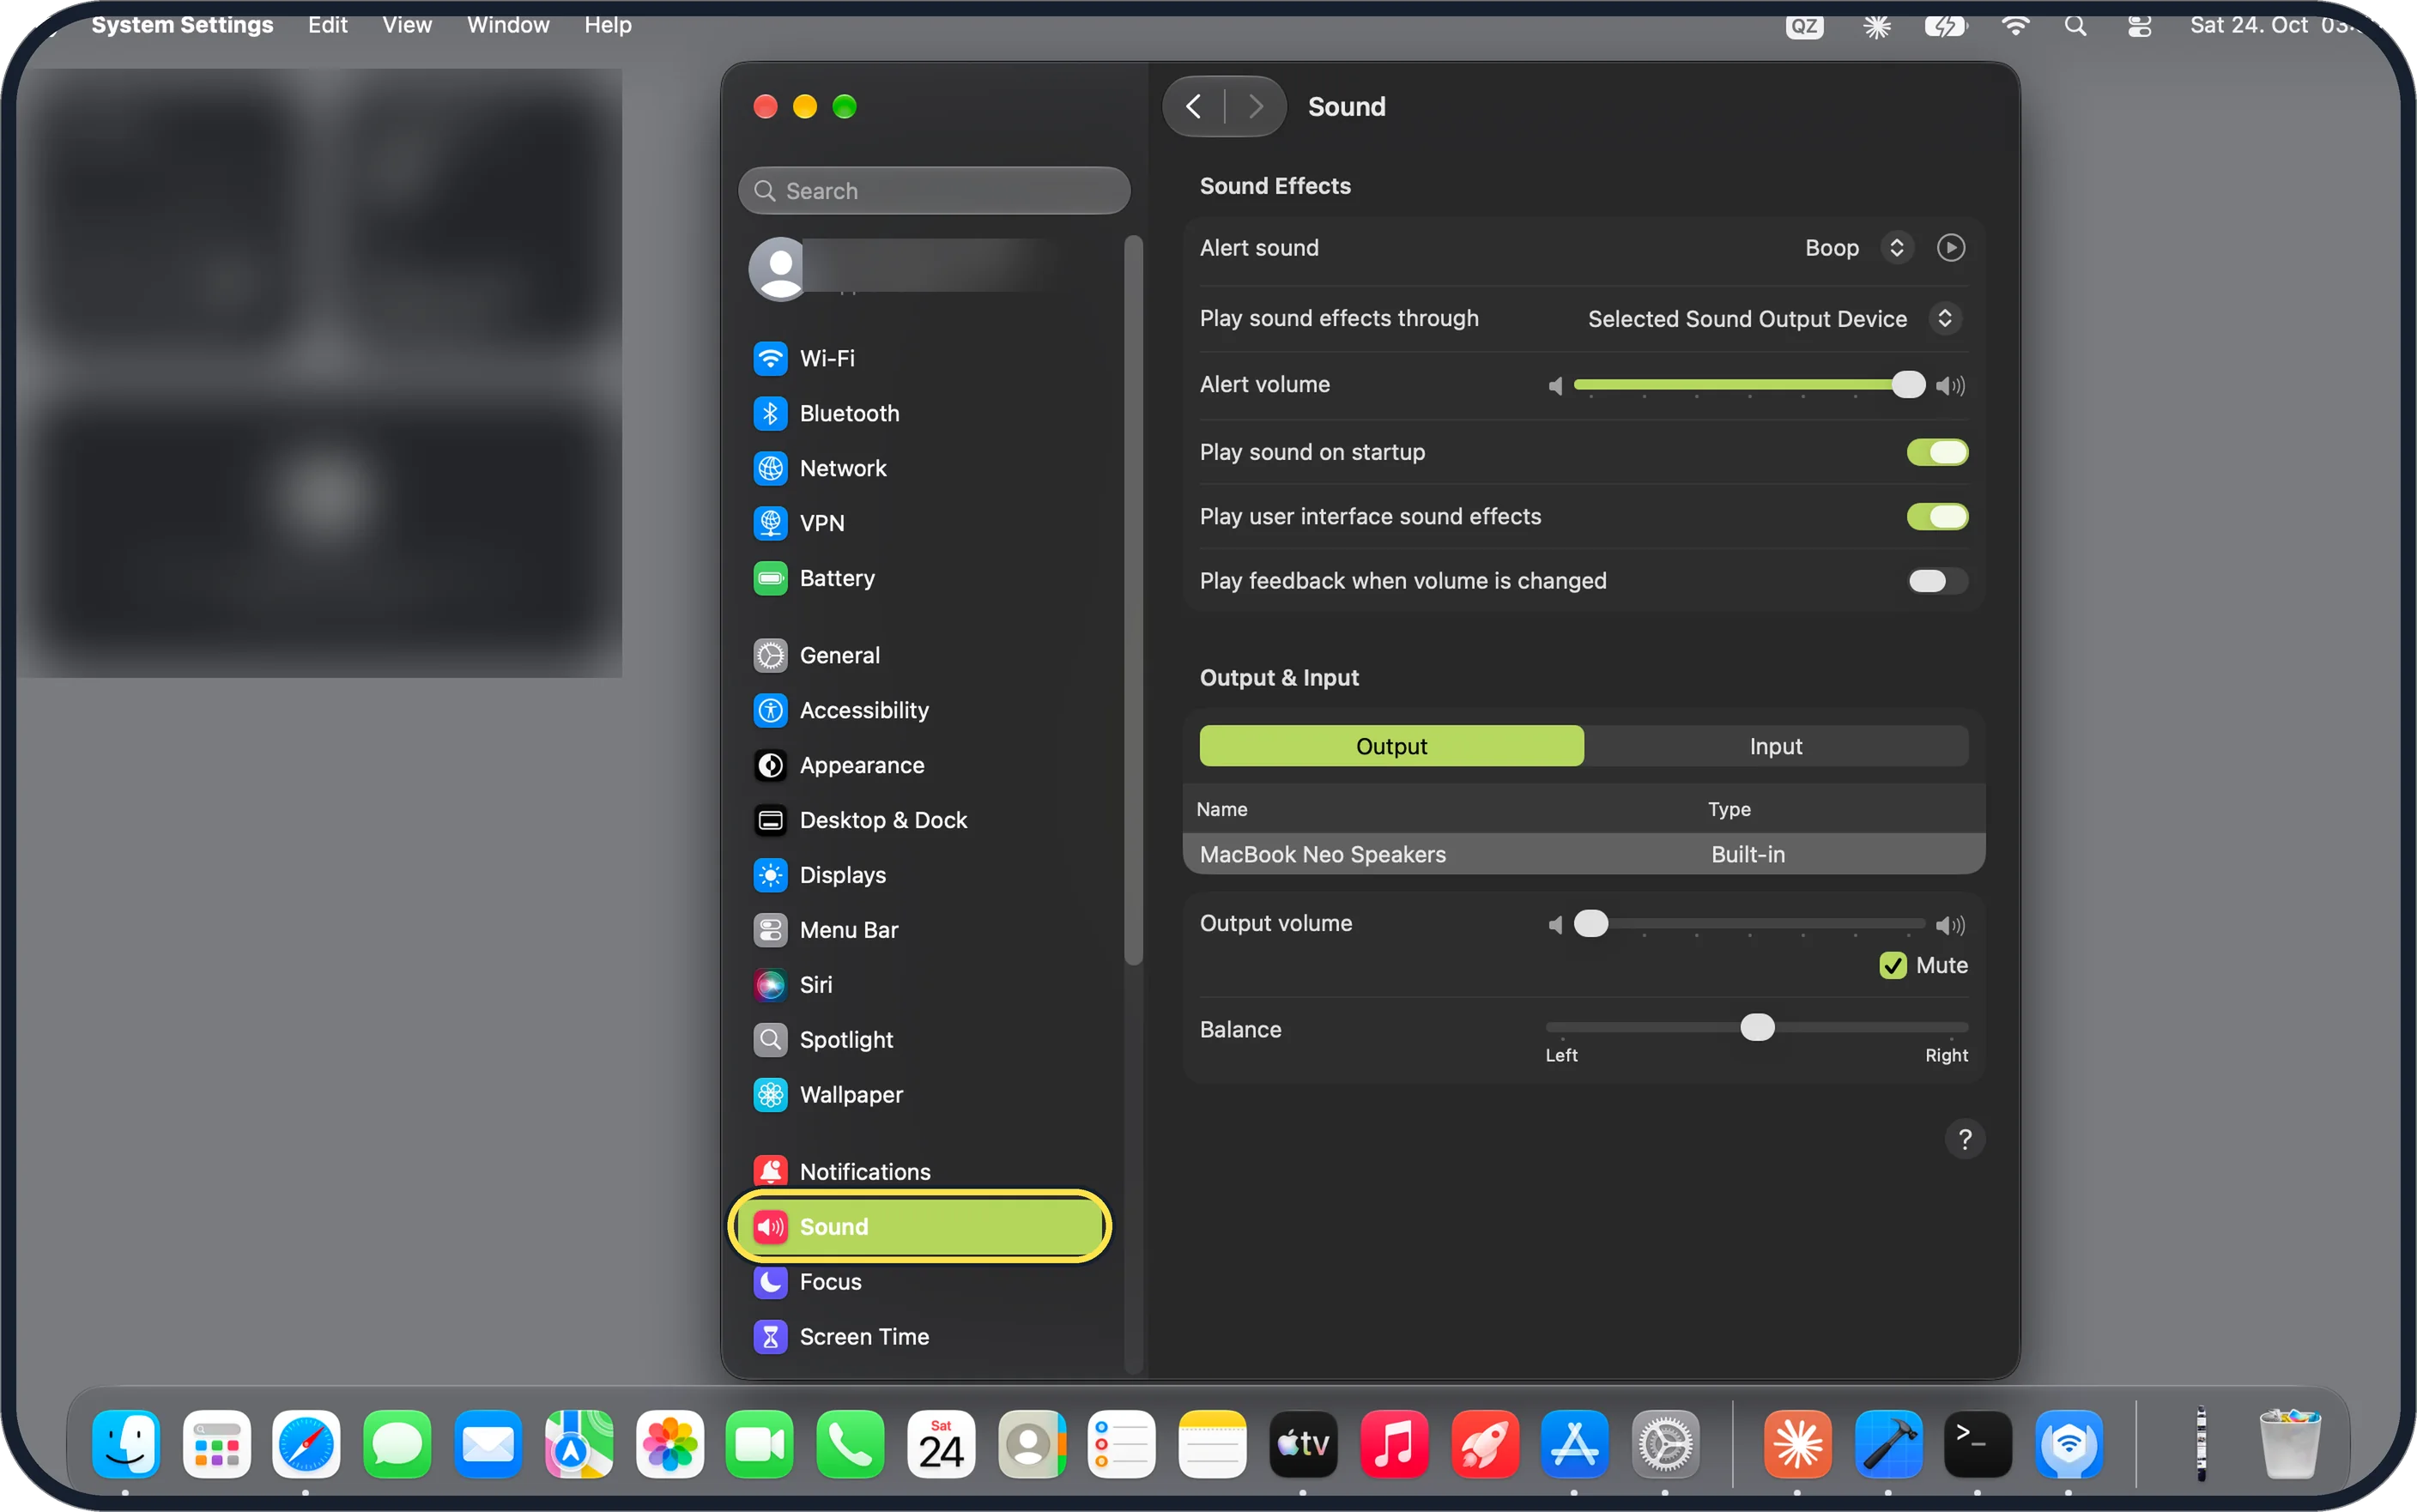Click the Balance slider

[x=1757, y=1028]
